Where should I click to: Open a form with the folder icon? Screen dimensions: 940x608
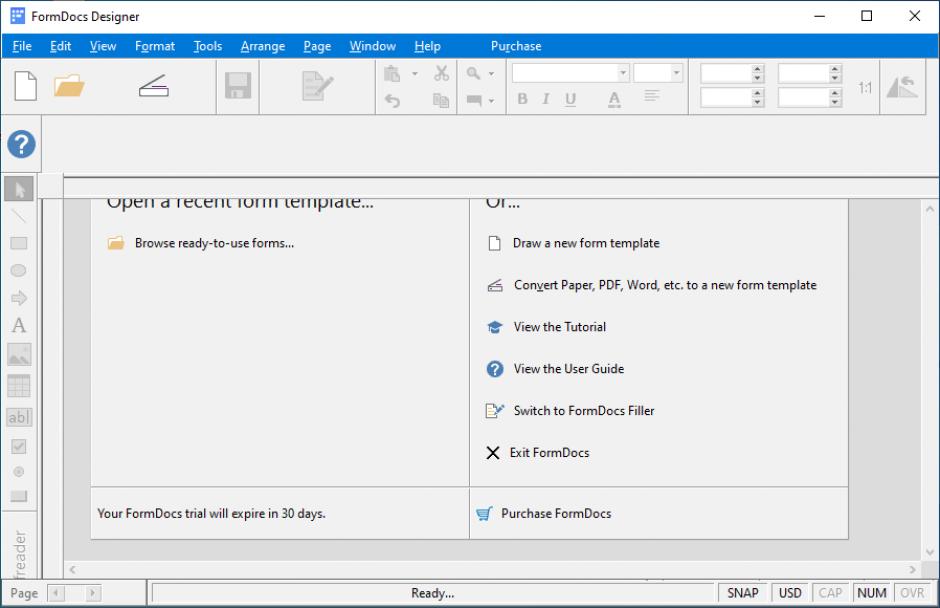click(x=69, y=86)
